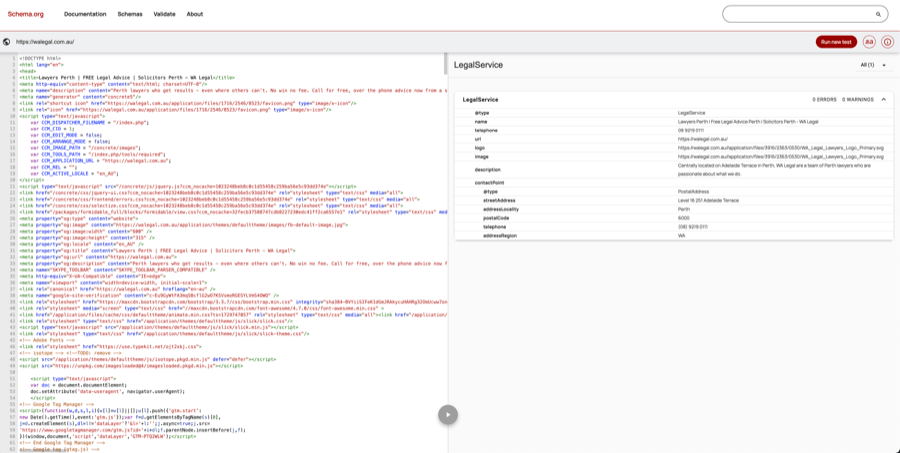Click the search magnifier icon
This screenshot has height=453, width=900.
[878, 14]
